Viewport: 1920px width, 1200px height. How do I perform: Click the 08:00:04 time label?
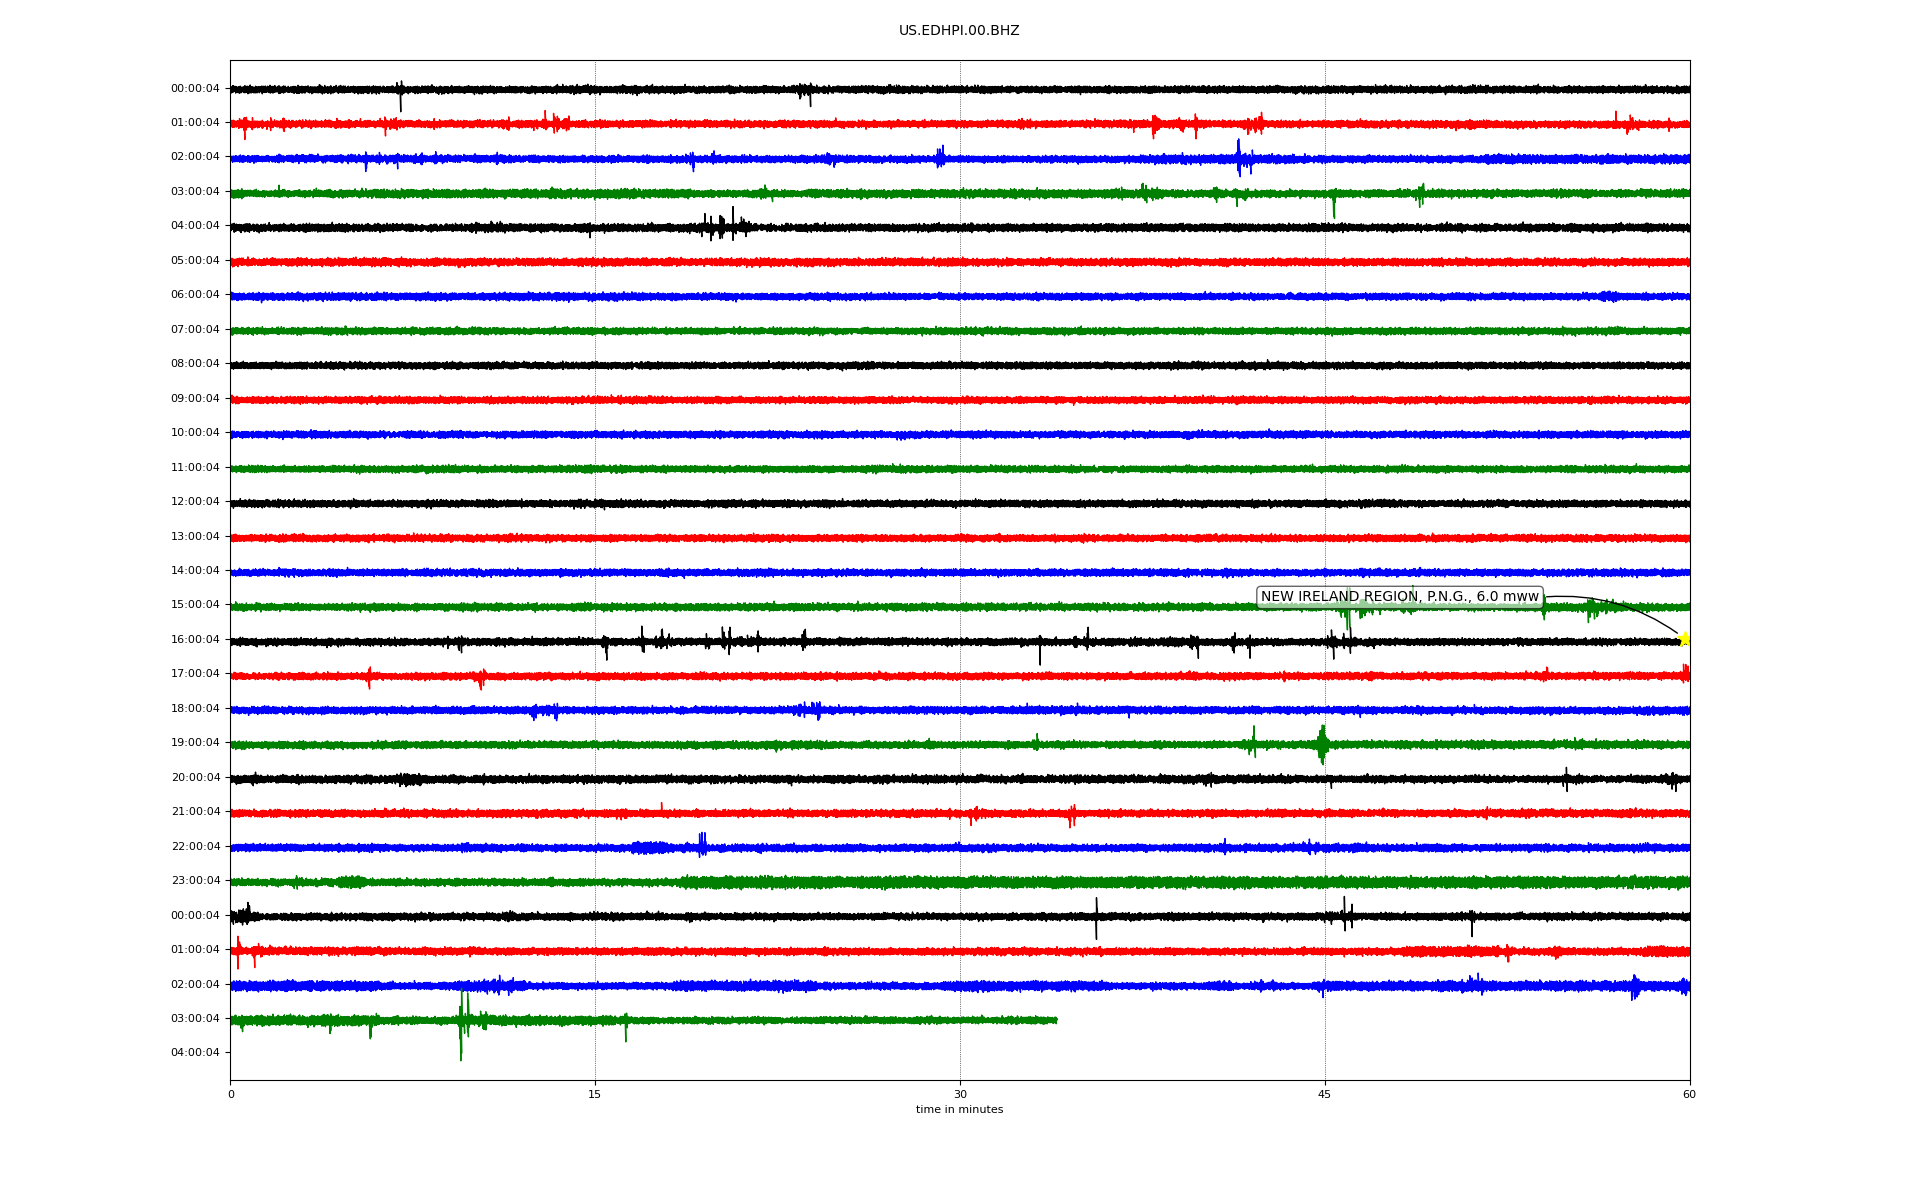click(x=195, y=364)
